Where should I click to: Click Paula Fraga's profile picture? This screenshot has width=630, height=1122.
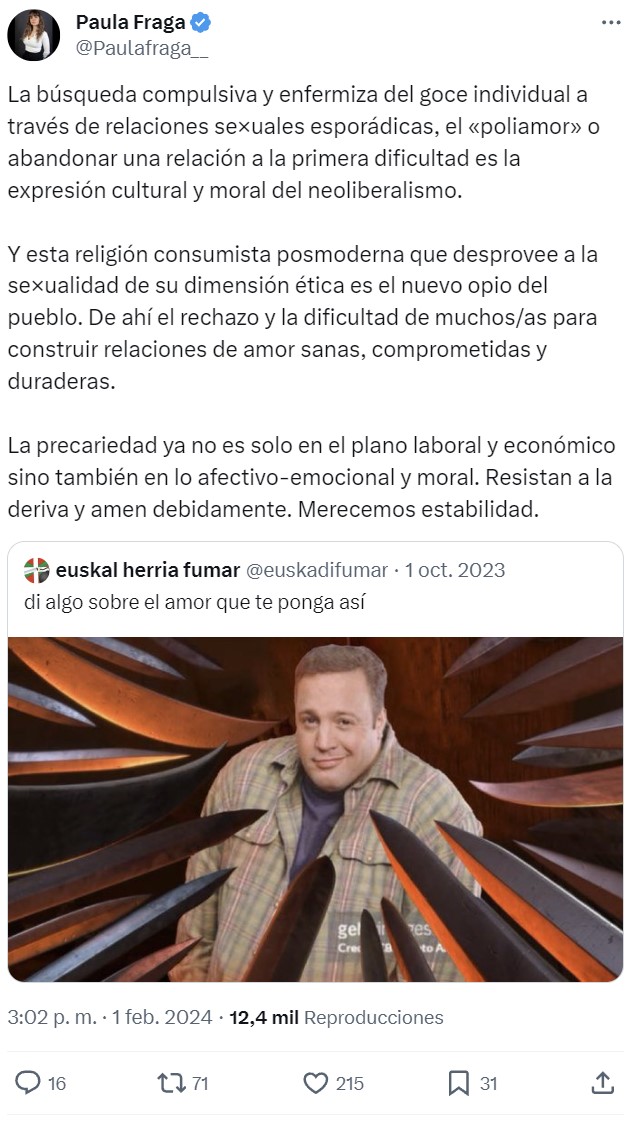pos(34,34)
